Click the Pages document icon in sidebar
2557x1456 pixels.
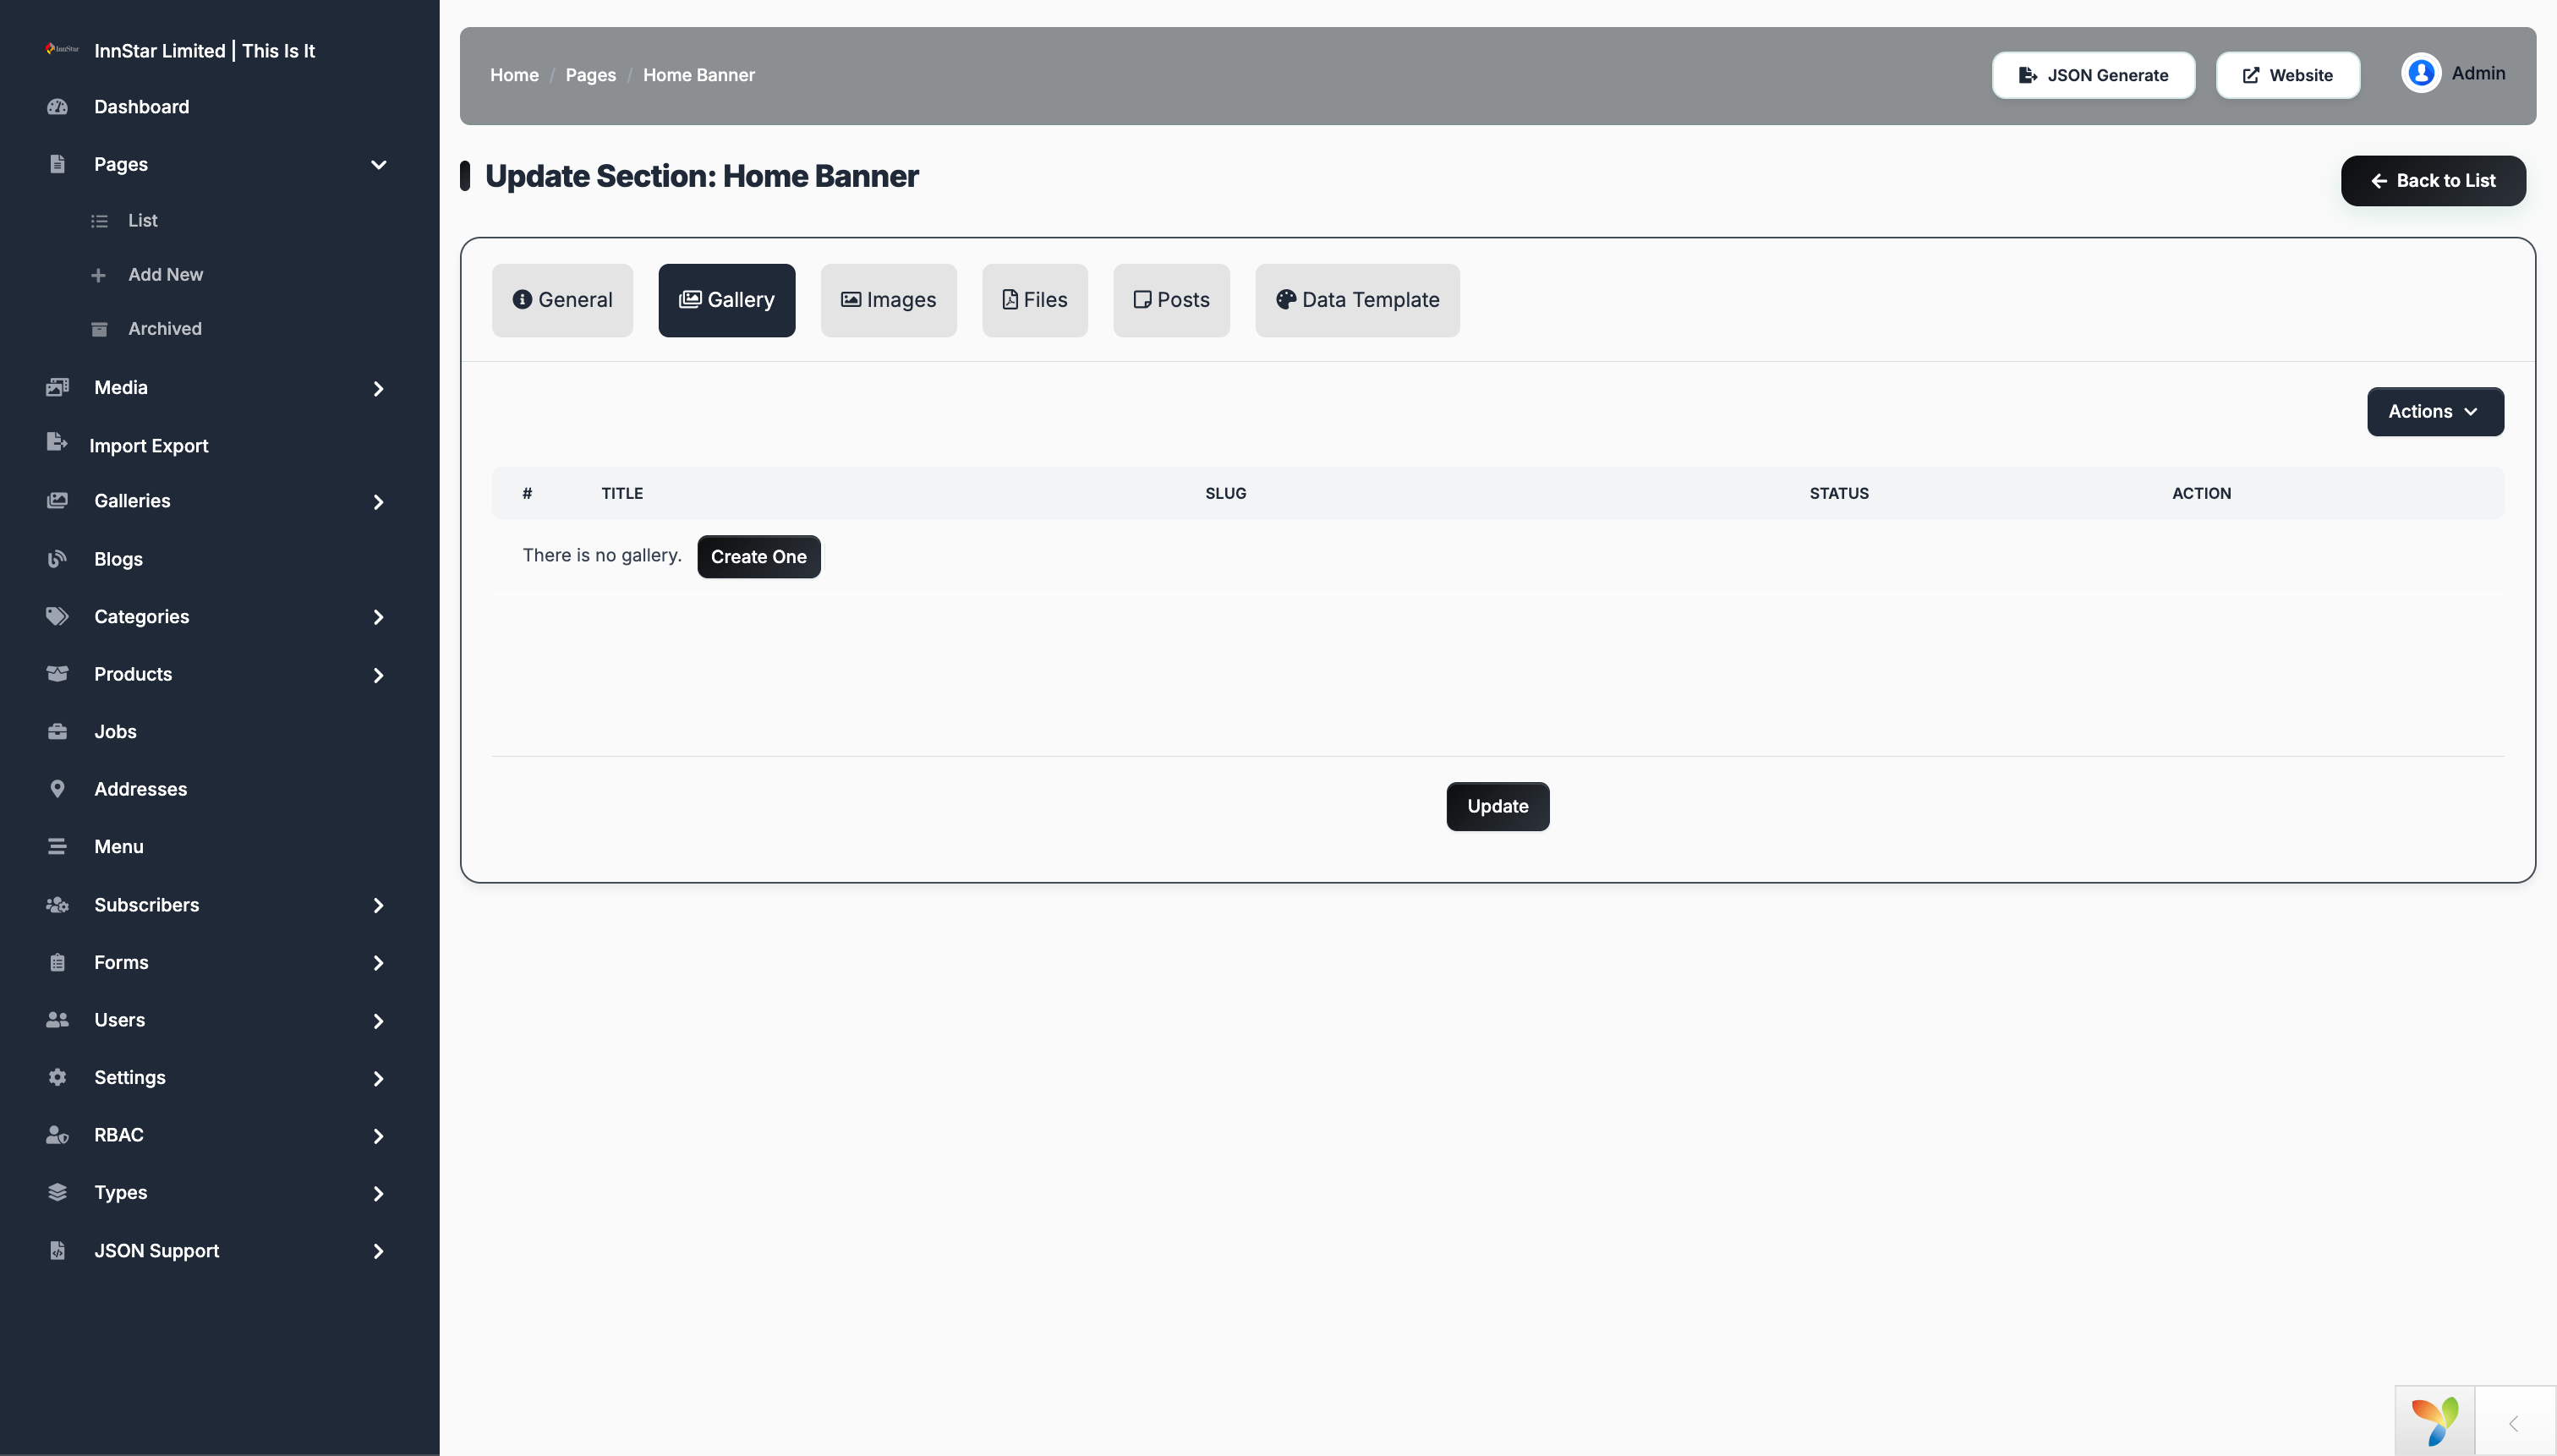pyautogui.click(x=57, y=164)
